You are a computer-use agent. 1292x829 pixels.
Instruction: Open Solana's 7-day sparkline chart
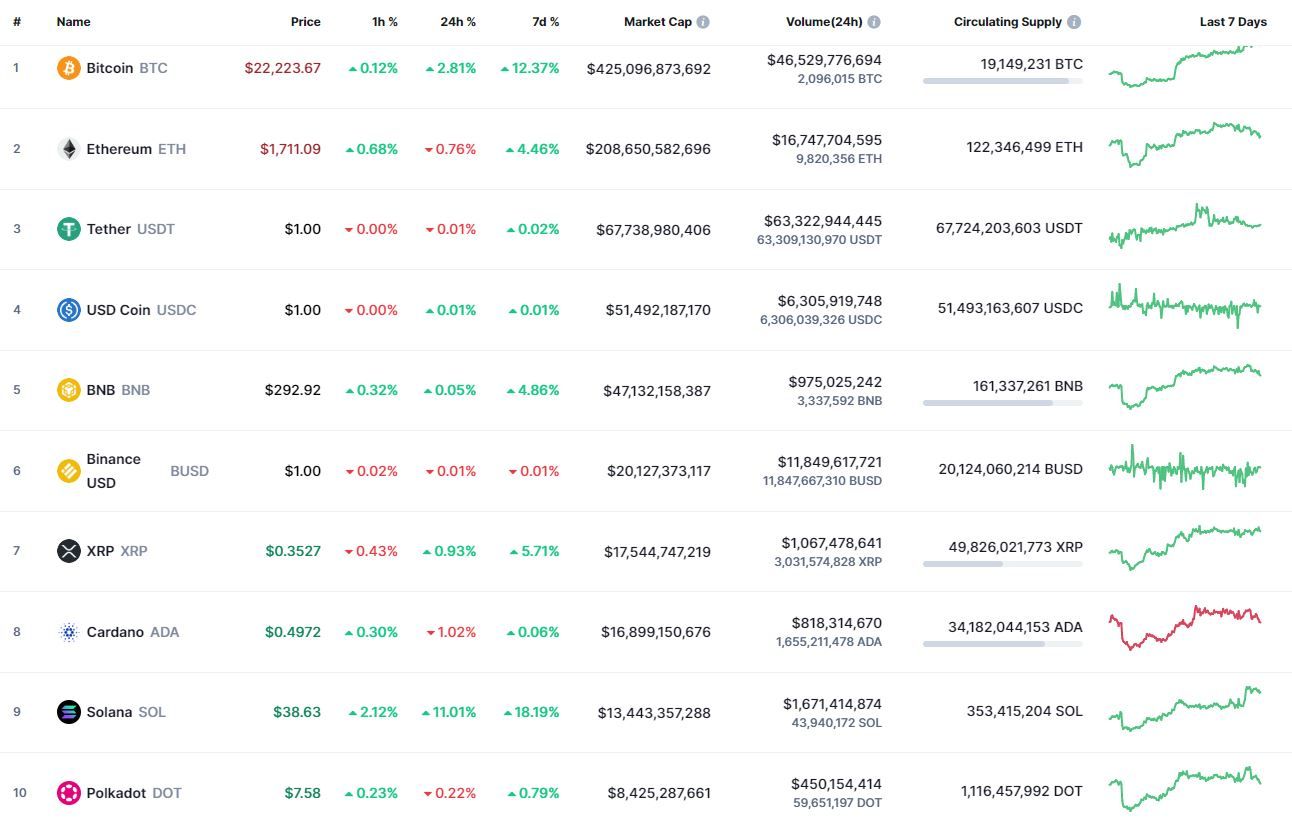pos(1185,708)
